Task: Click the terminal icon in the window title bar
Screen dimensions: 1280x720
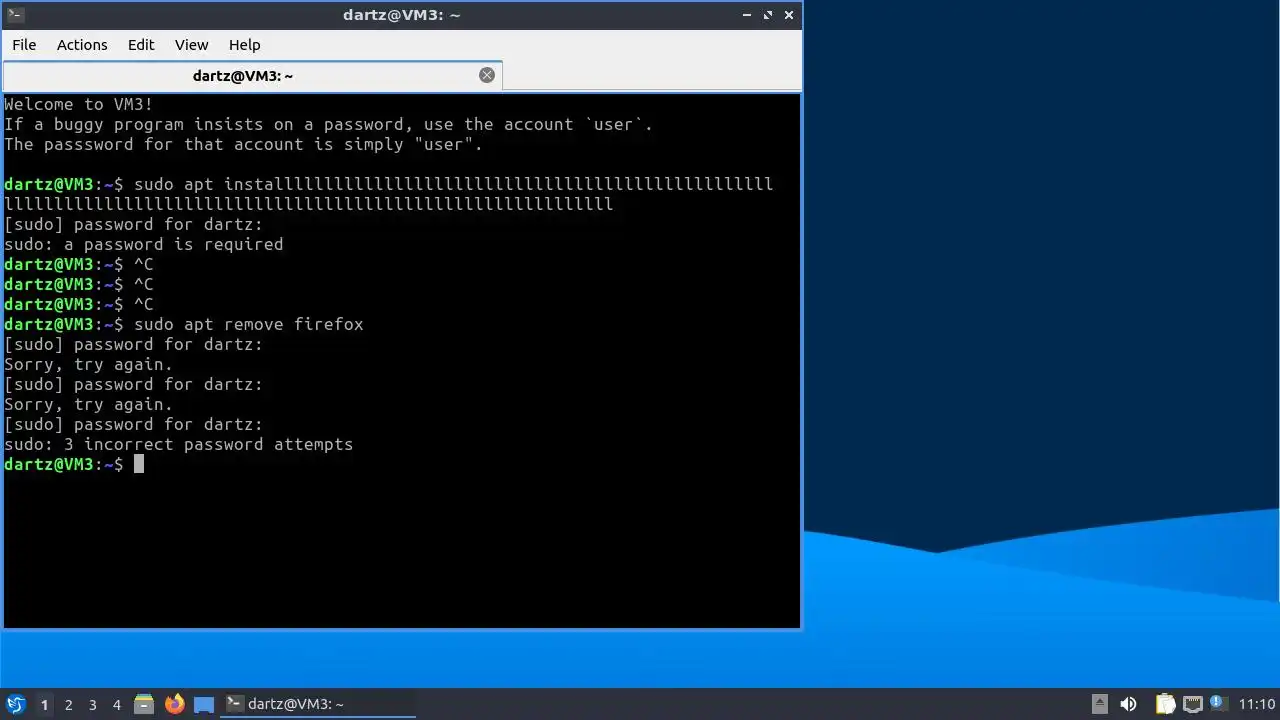Action: tap(15, 15)
